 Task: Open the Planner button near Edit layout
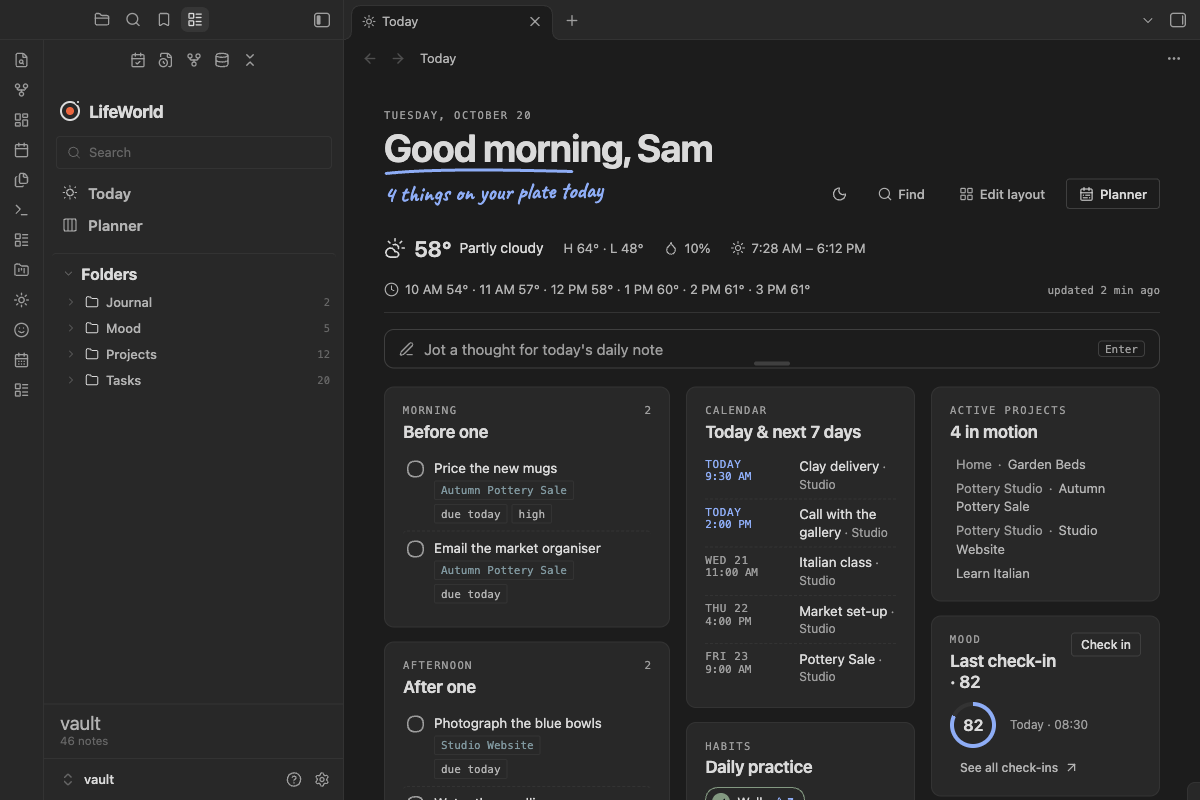tap(1113, 194)
